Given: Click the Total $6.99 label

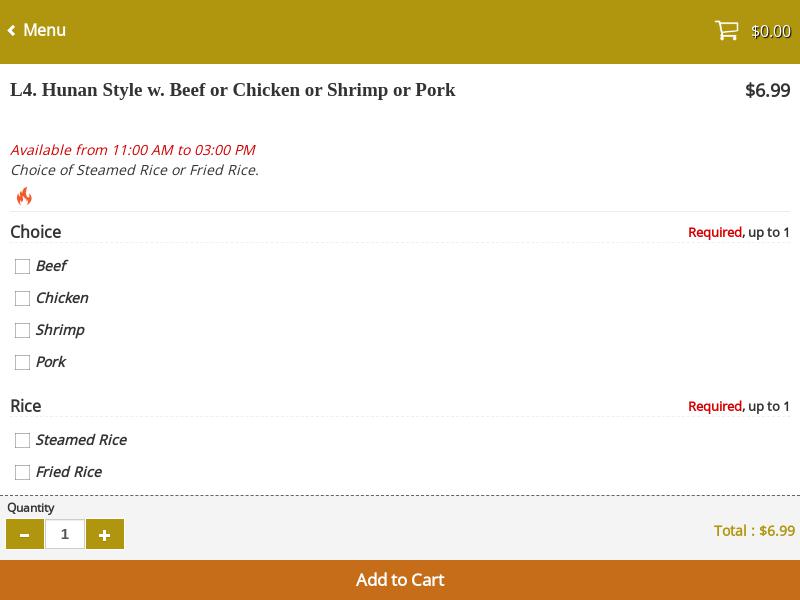Looking at the screenshot, I should (754, 531).
